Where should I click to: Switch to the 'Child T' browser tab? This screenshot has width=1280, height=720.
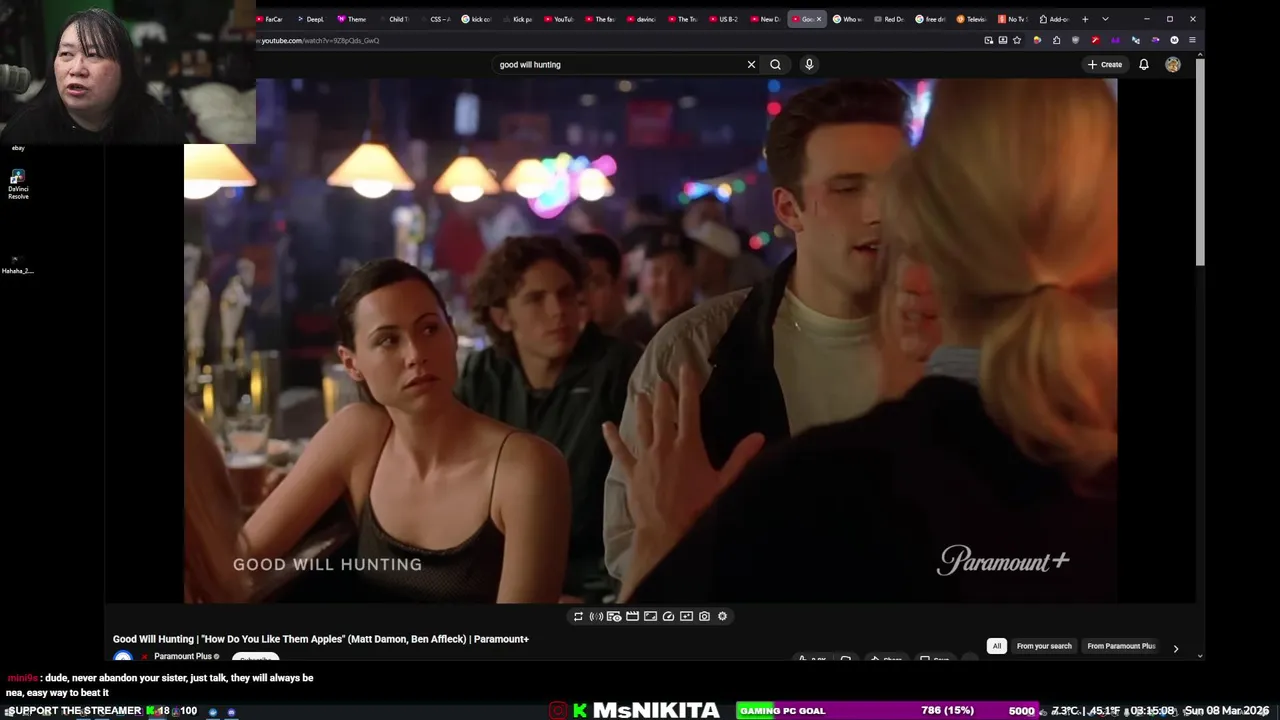coord(394,19)
